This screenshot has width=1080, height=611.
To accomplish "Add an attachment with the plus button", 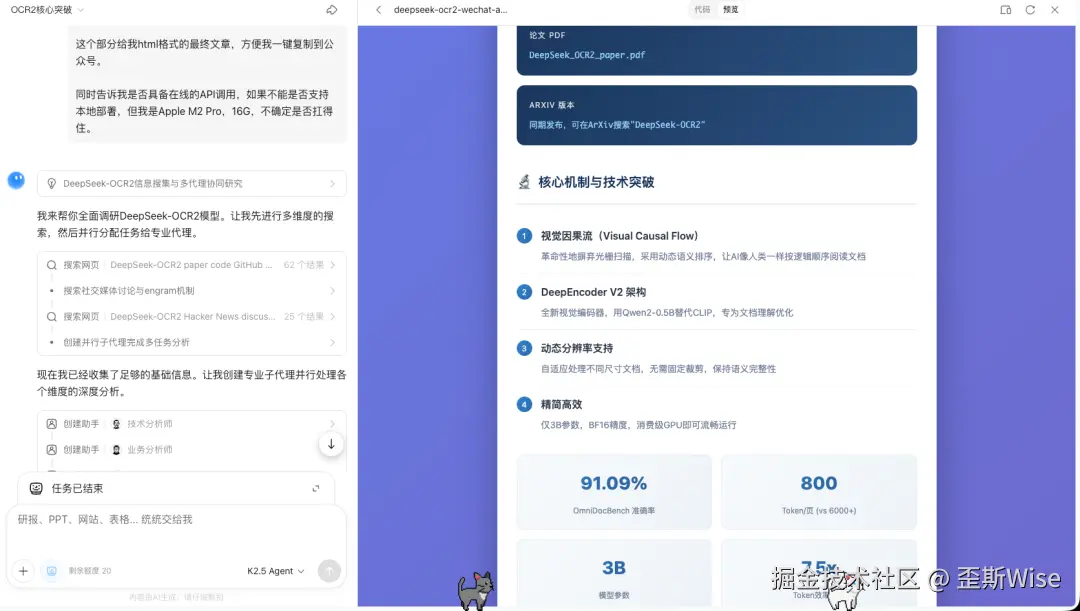I will pos(23,571).
